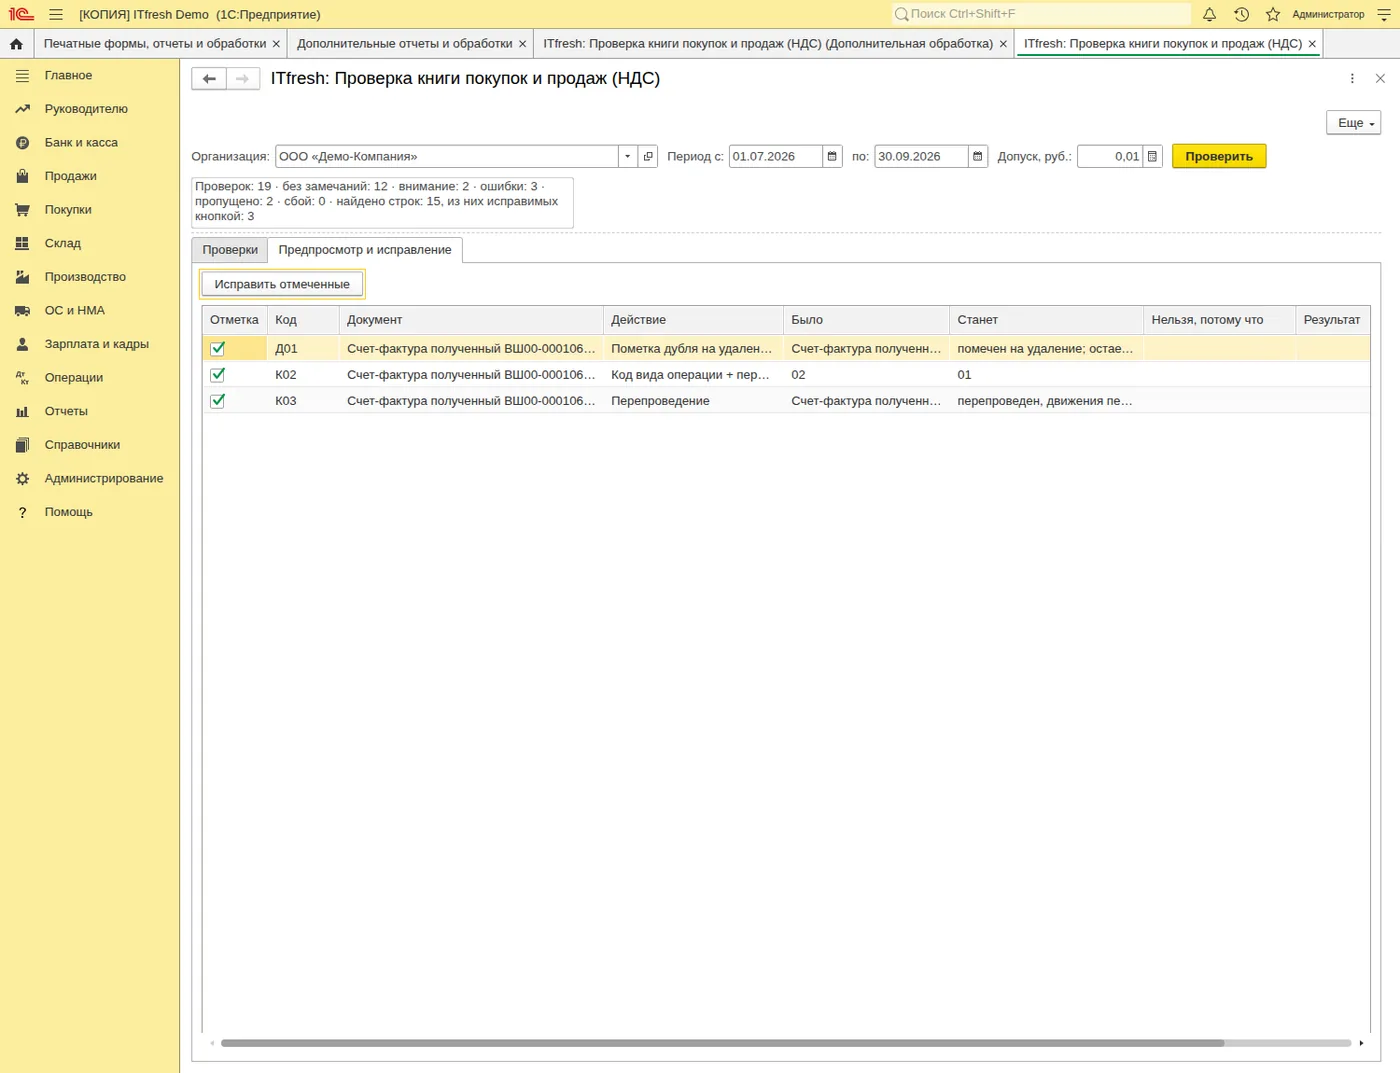Show notifications bell
Viewport: 1400px width, 1073px height.
(x=1209, y=14)
